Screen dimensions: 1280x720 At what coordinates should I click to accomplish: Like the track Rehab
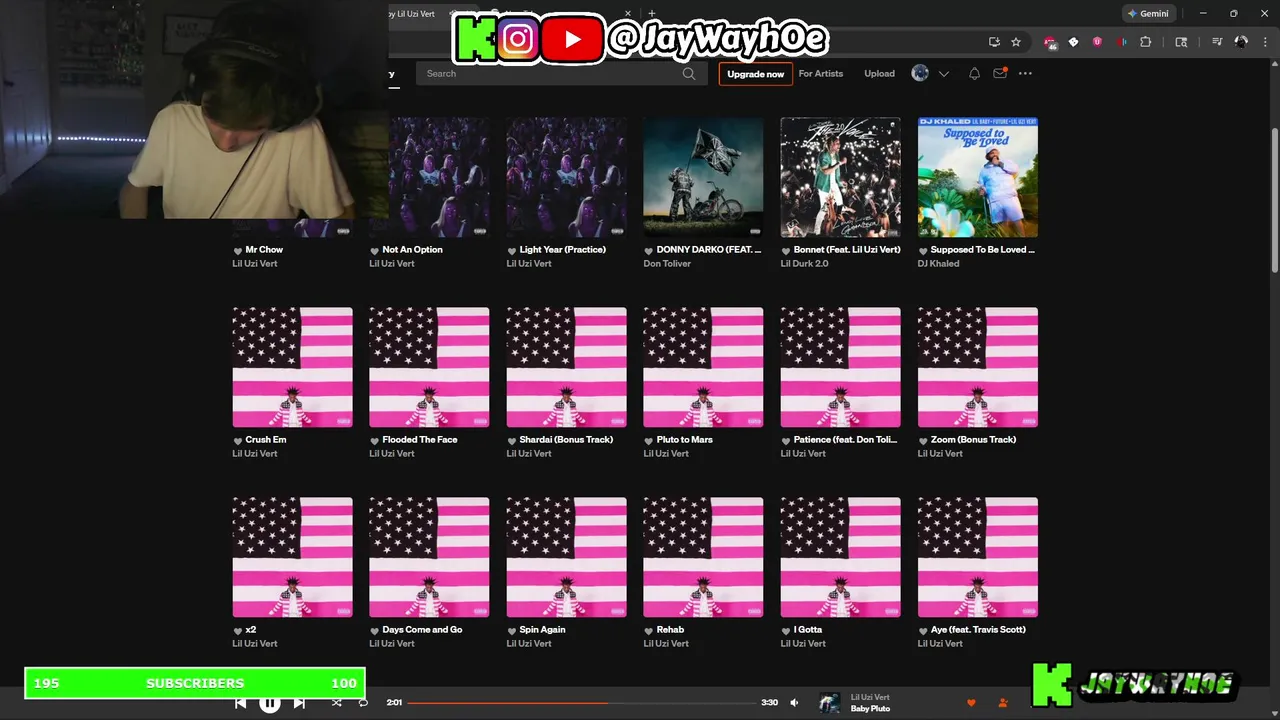(649, 631)
